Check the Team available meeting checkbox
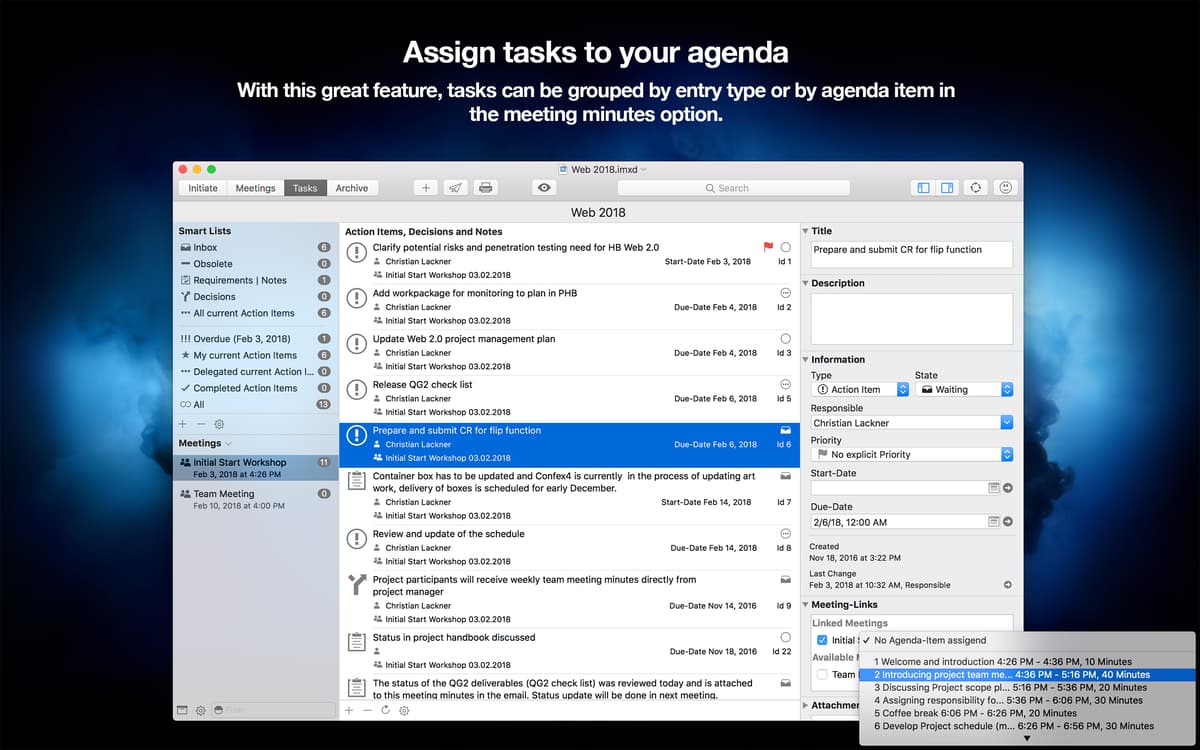This screenshot has width=1200, height=750. pyautogui.click(x=821, y=674)
